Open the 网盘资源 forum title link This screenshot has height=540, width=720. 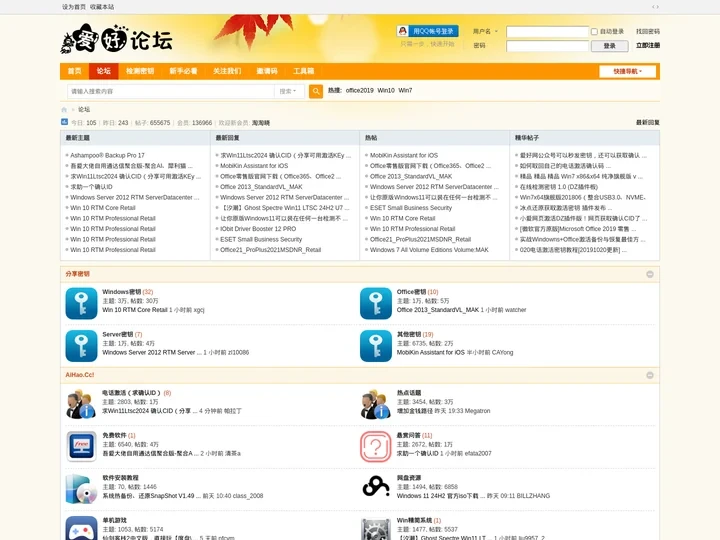(x=409, y=478)
